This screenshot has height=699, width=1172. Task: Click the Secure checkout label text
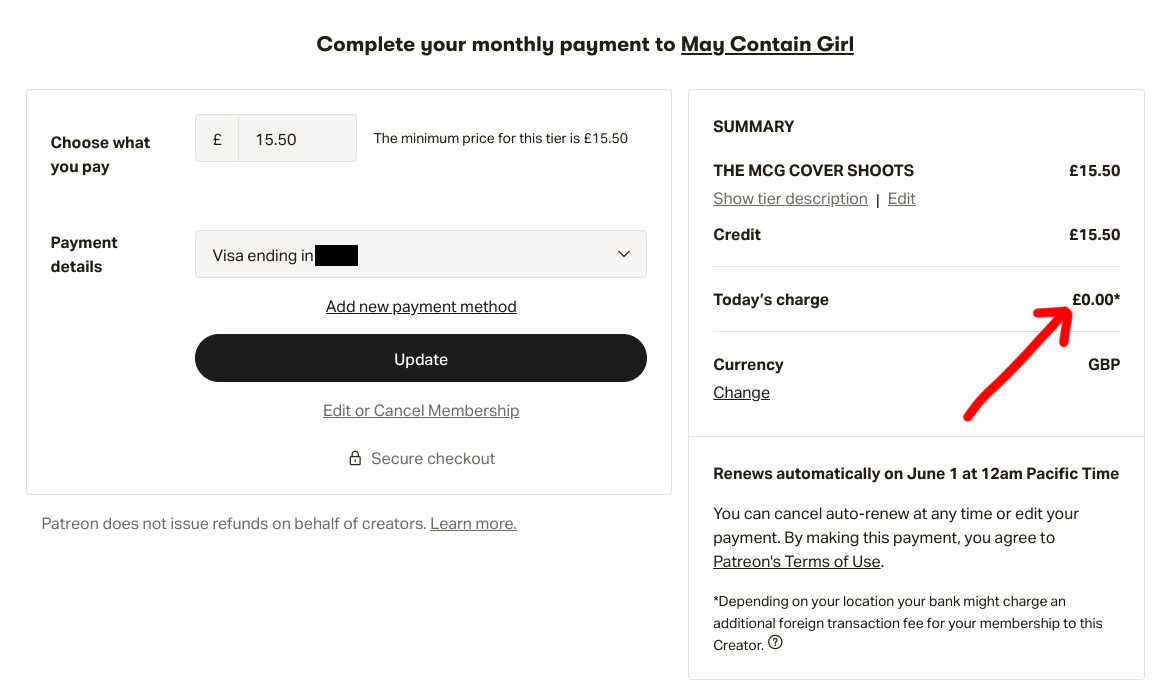pos(433,458)
